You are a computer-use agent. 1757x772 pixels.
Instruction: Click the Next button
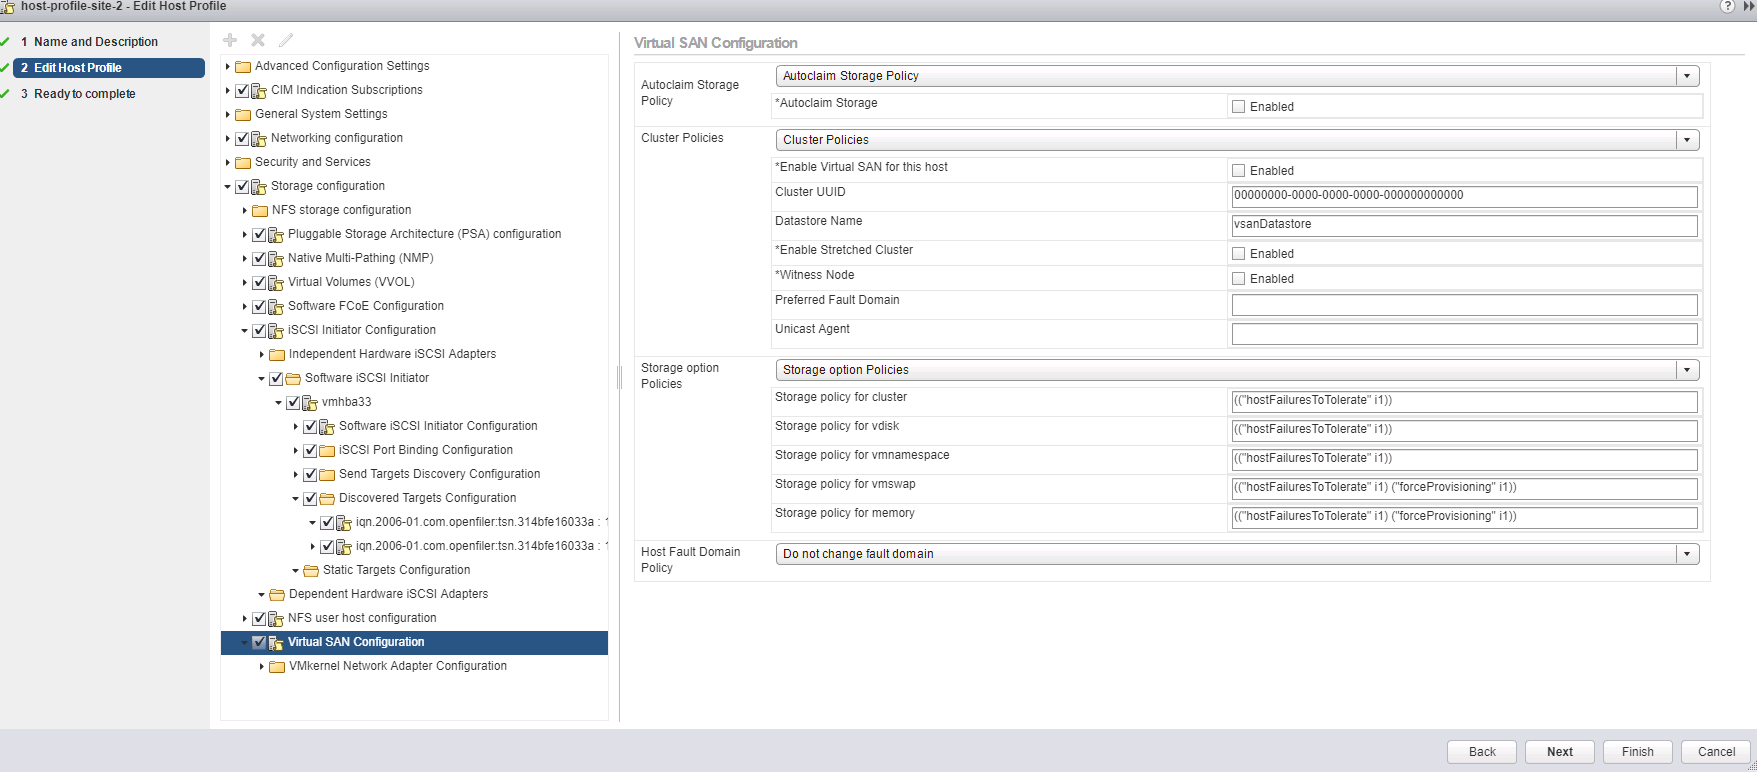coord(1559,752)
